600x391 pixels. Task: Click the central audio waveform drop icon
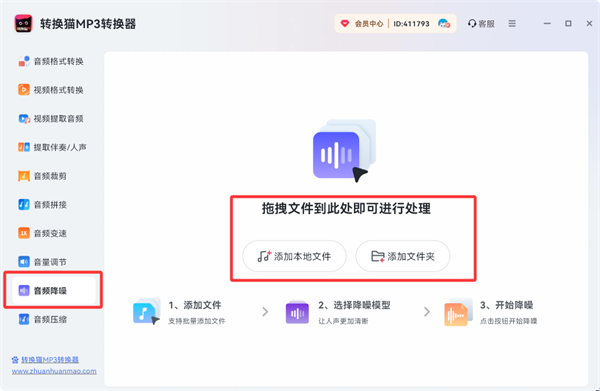point(344,151)
